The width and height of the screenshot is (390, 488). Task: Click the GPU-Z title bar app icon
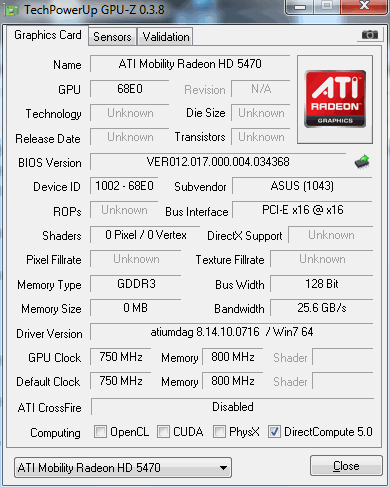[x=12, y=10]
